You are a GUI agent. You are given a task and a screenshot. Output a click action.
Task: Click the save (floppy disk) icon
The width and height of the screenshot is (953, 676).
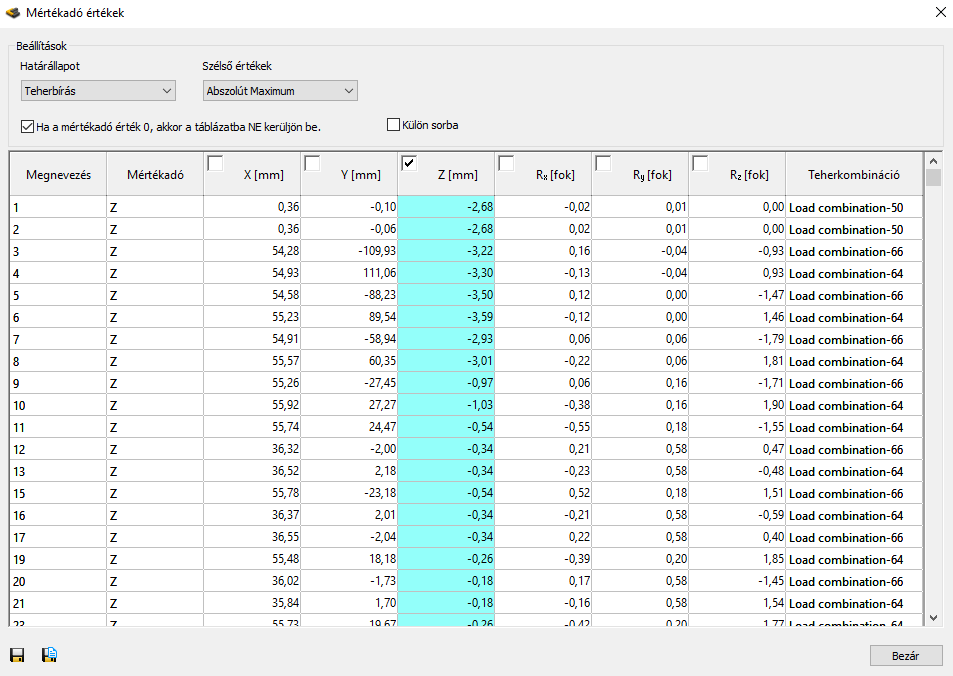(17, 655)
